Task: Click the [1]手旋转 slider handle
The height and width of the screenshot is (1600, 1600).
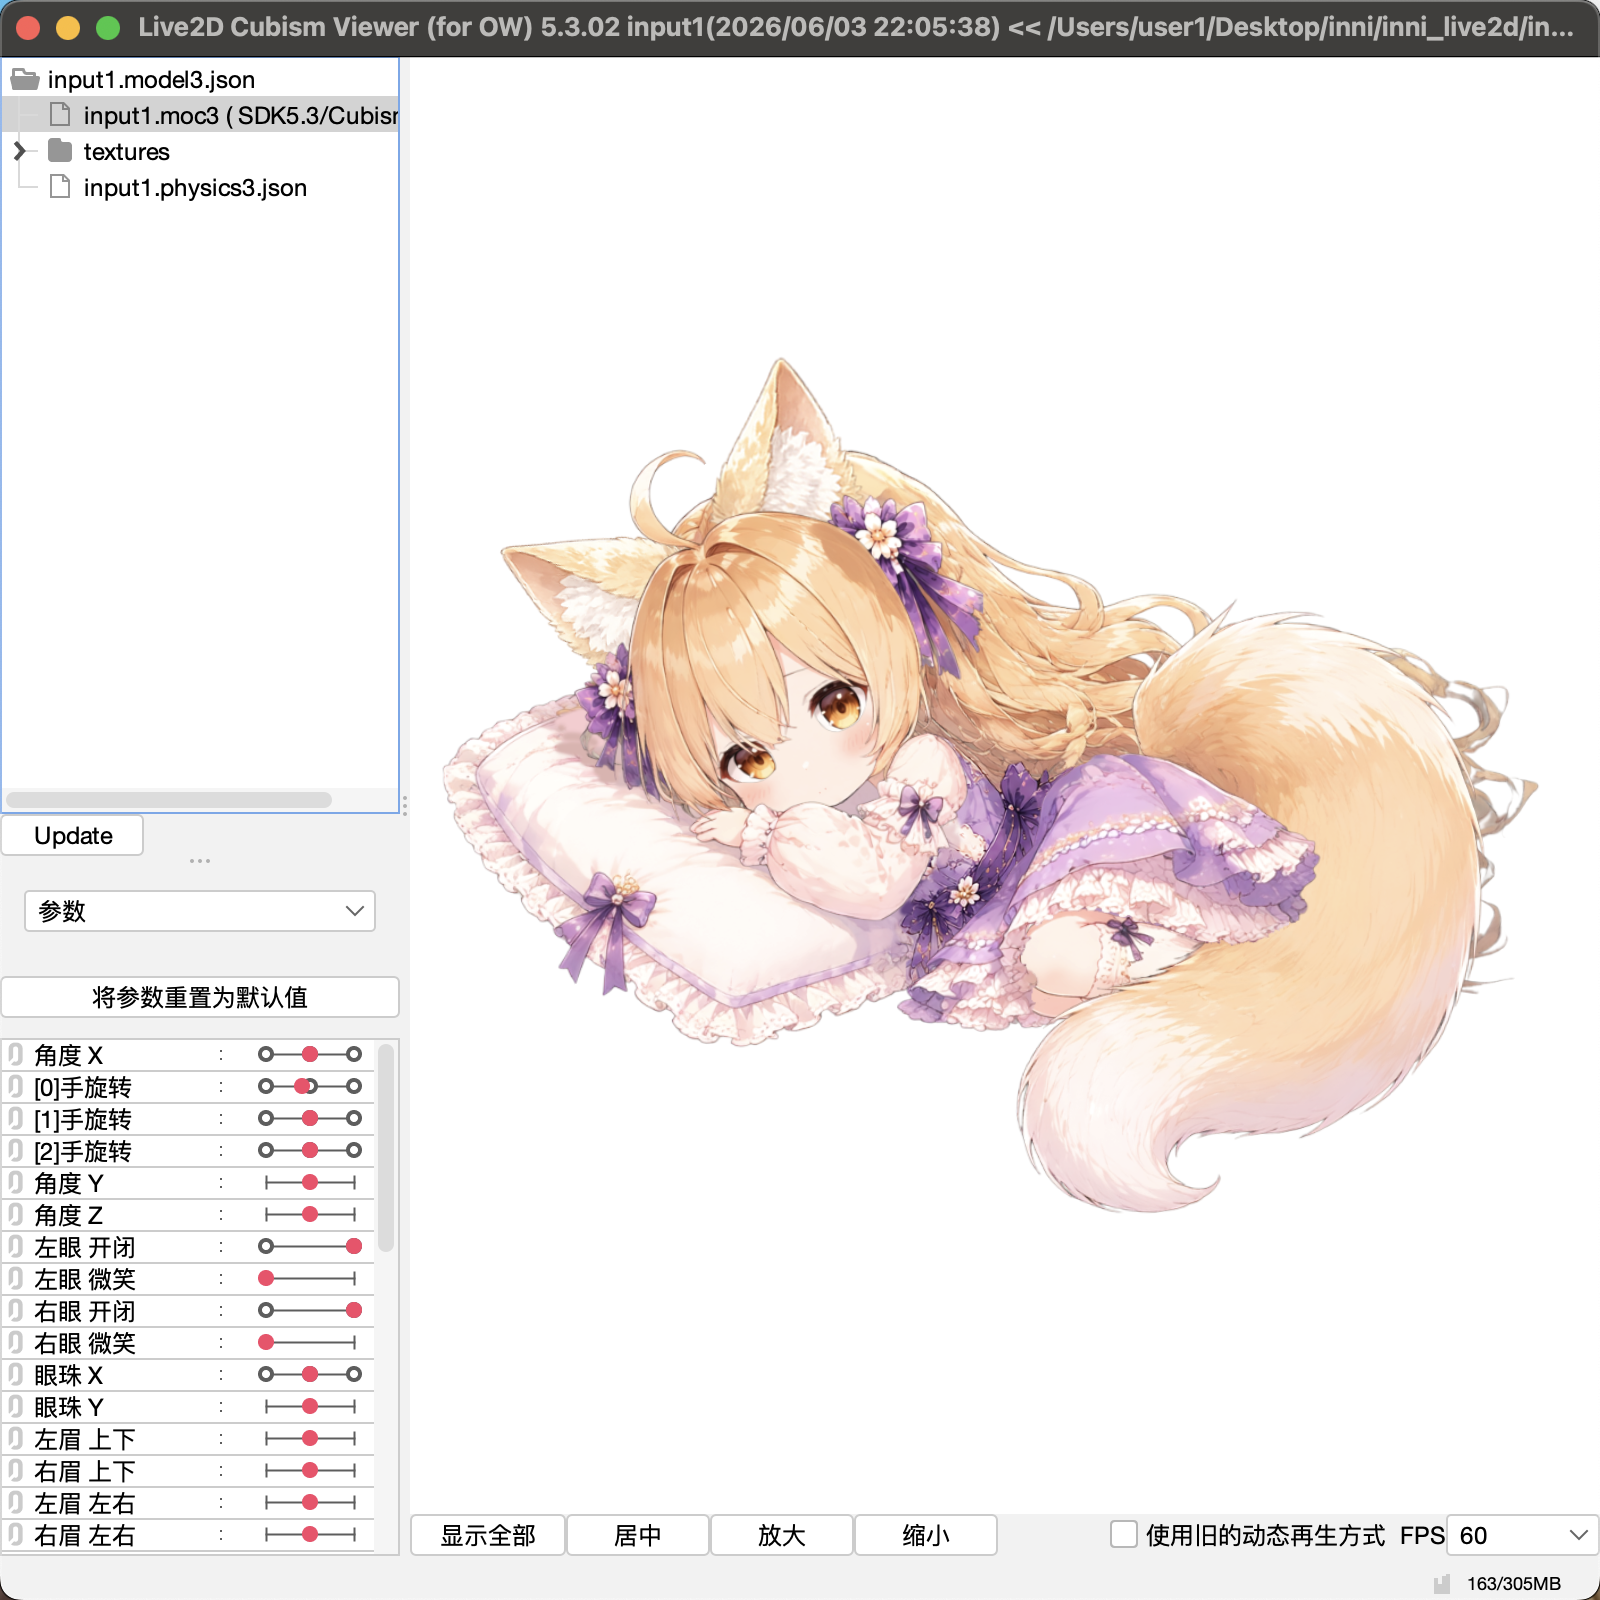Action: point(310,1118)
